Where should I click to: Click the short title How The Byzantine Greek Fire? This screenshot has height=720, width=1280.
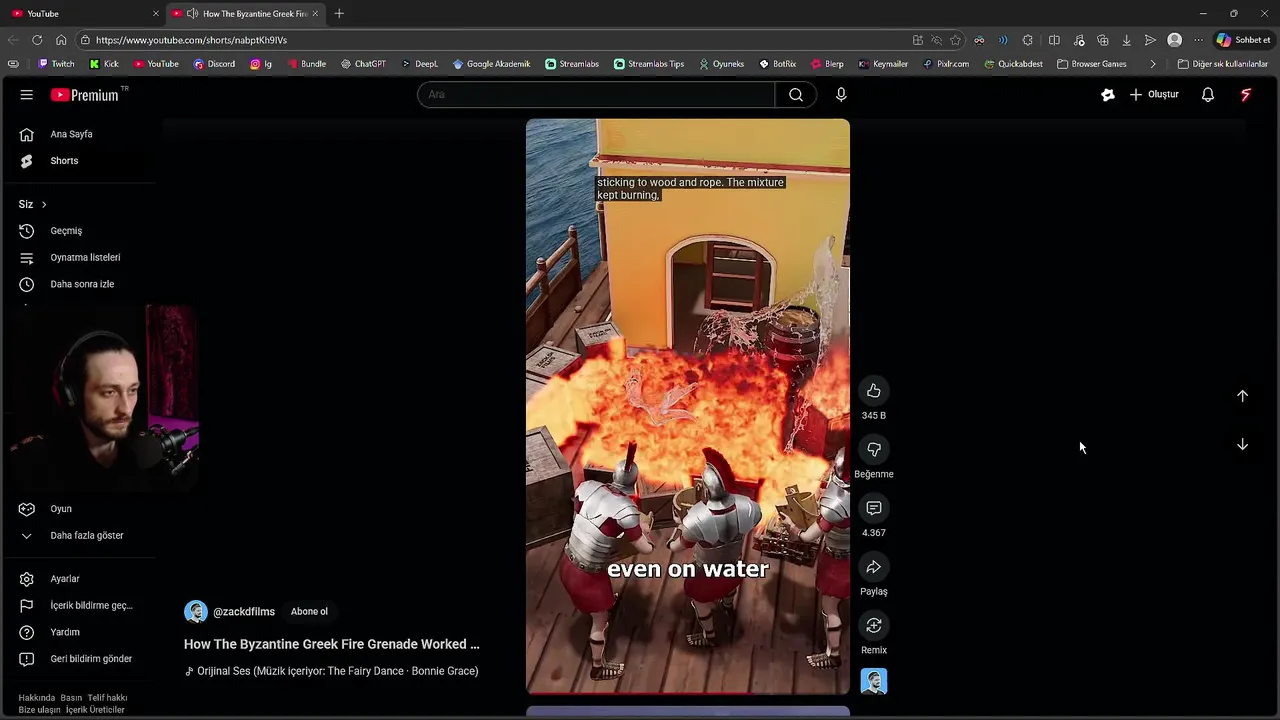[332, 644]
